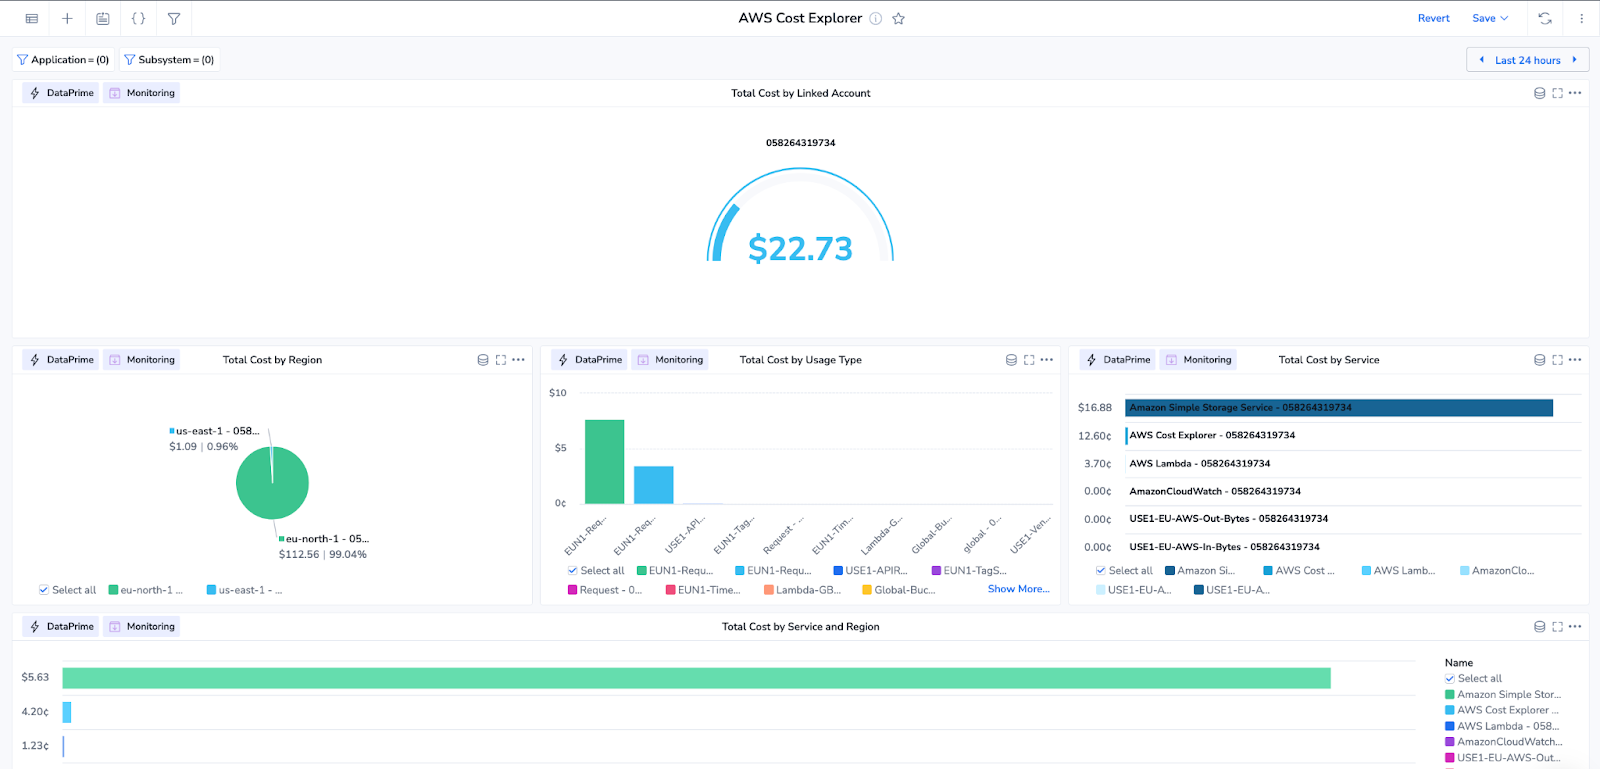Expand Total Cost by Service widget to fullscreen
The height and width of the screenshot is (769, 1600).
(1557, 360)
